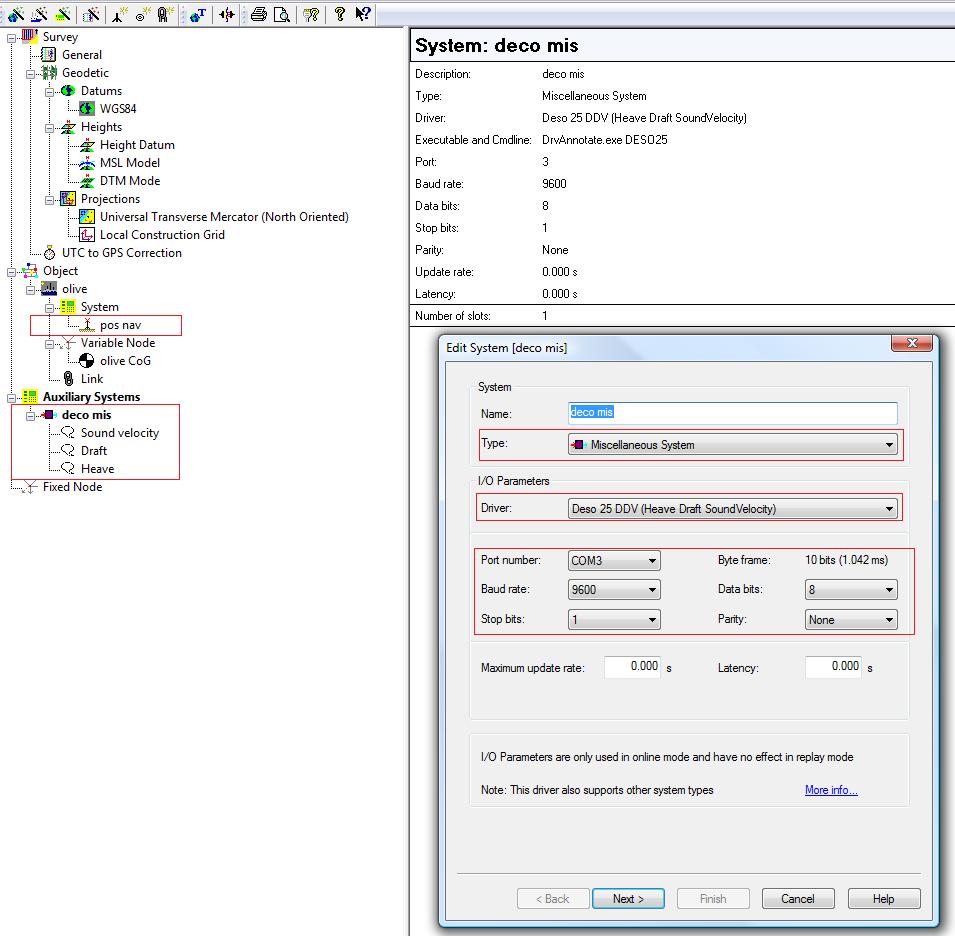Select the olive CoG node icon

tap(87, 361)
